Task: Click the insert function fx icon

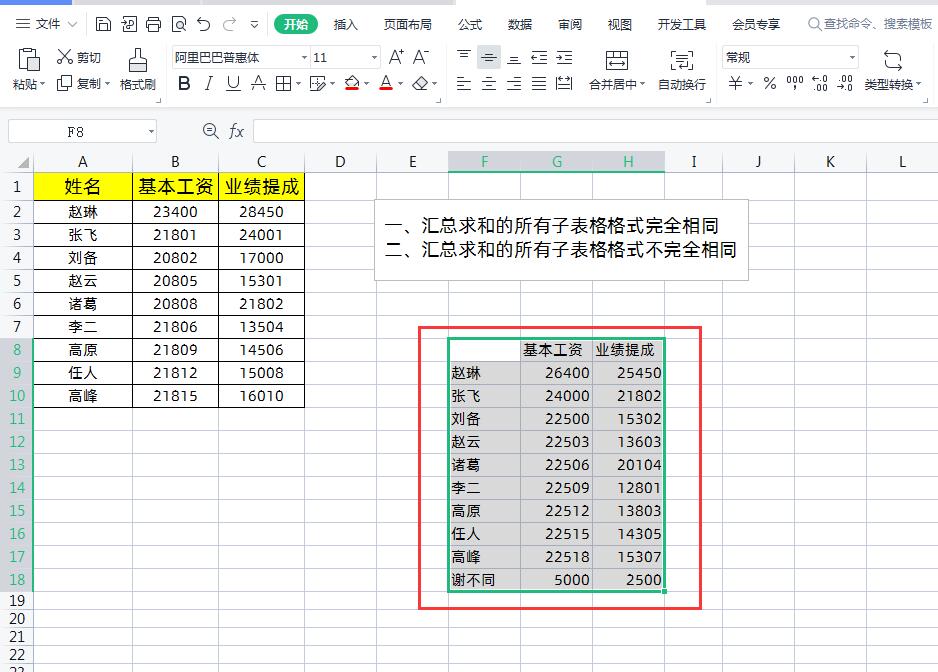Action: coord(236,131)
